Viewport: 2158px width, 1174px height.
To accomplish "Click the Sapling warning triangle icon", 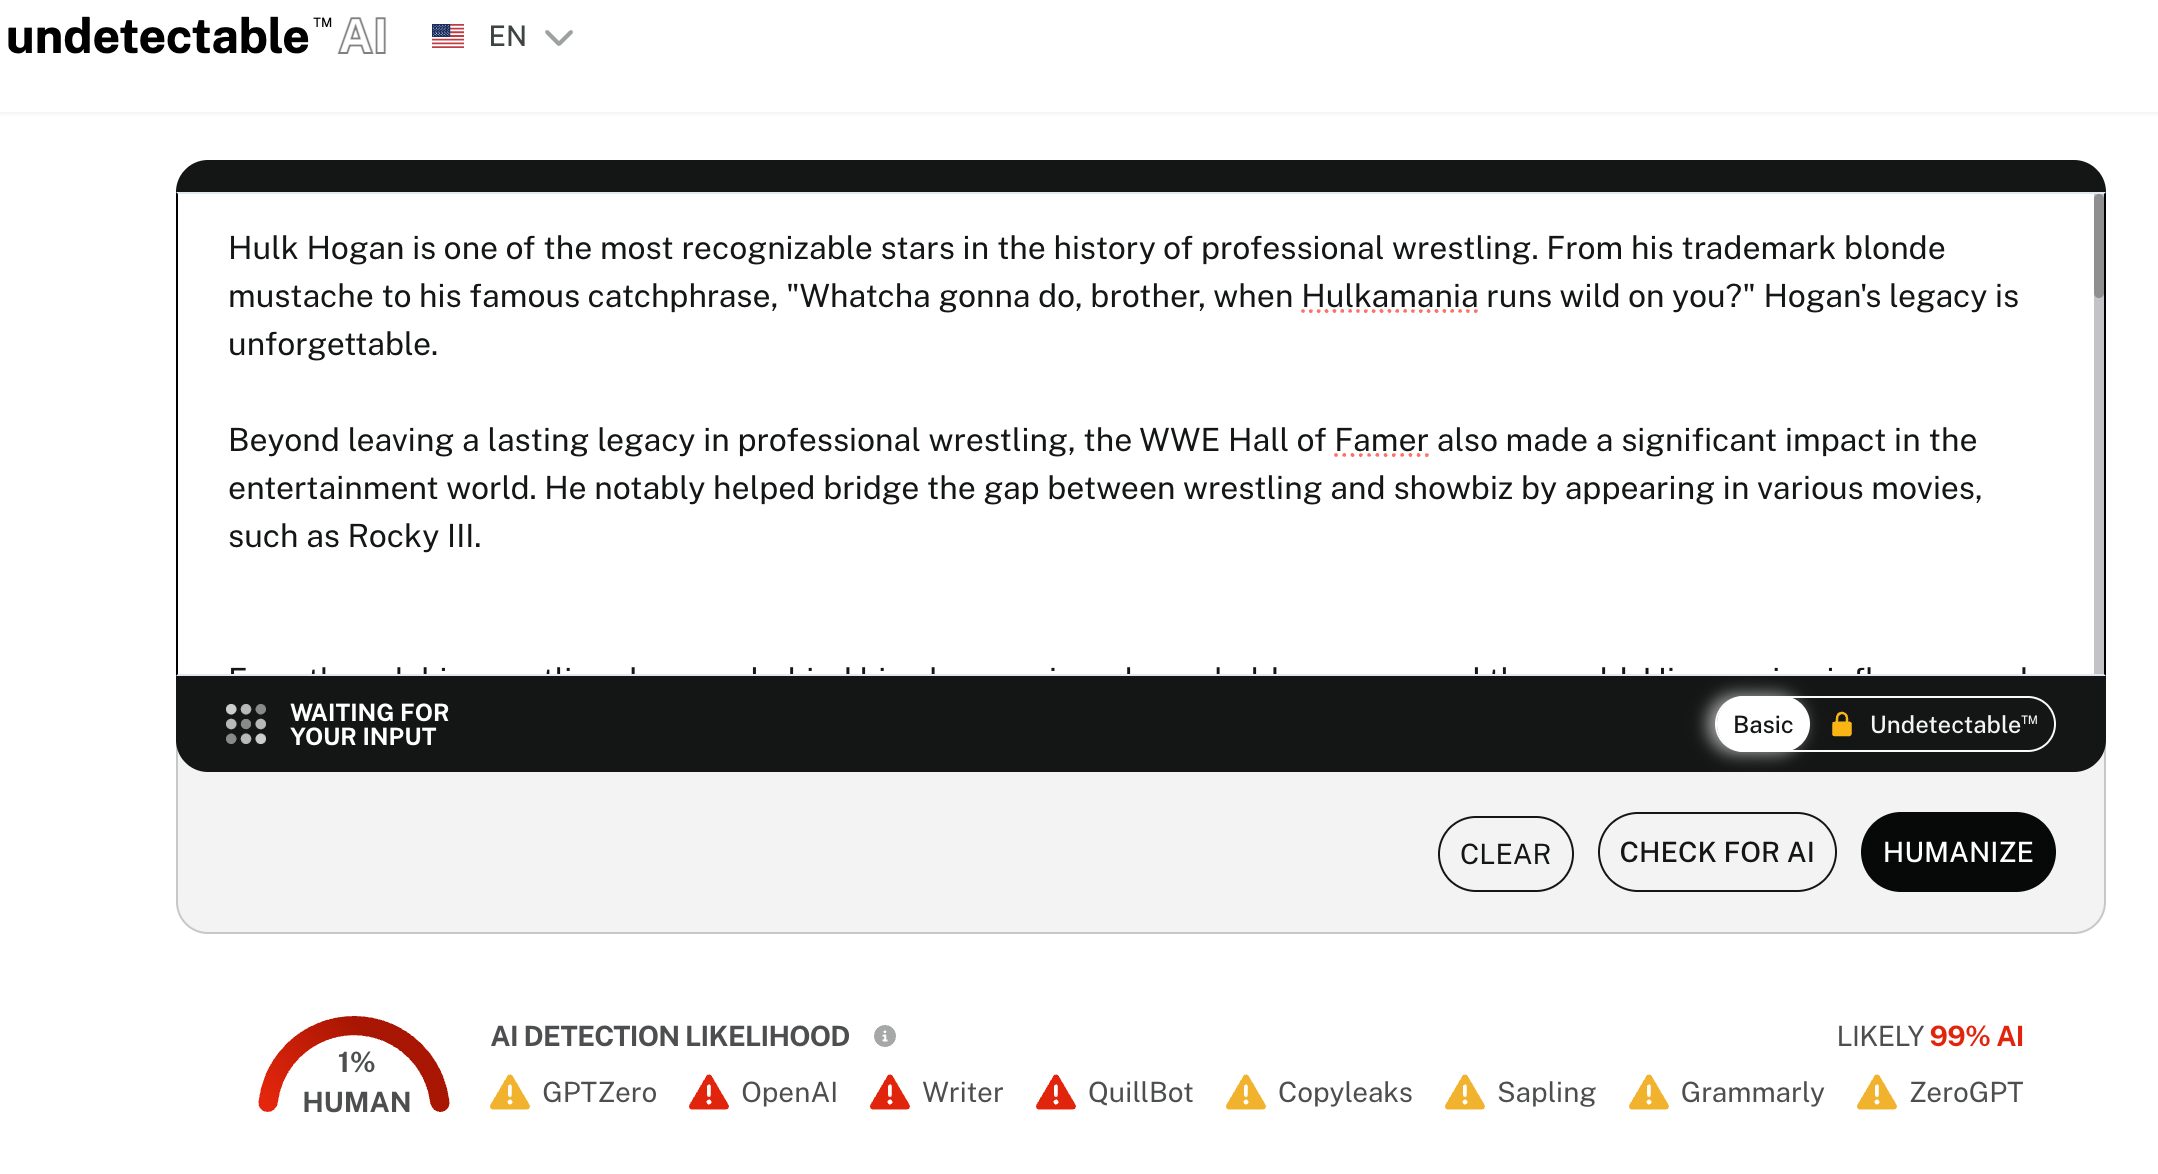I will pos(1465,1092).
